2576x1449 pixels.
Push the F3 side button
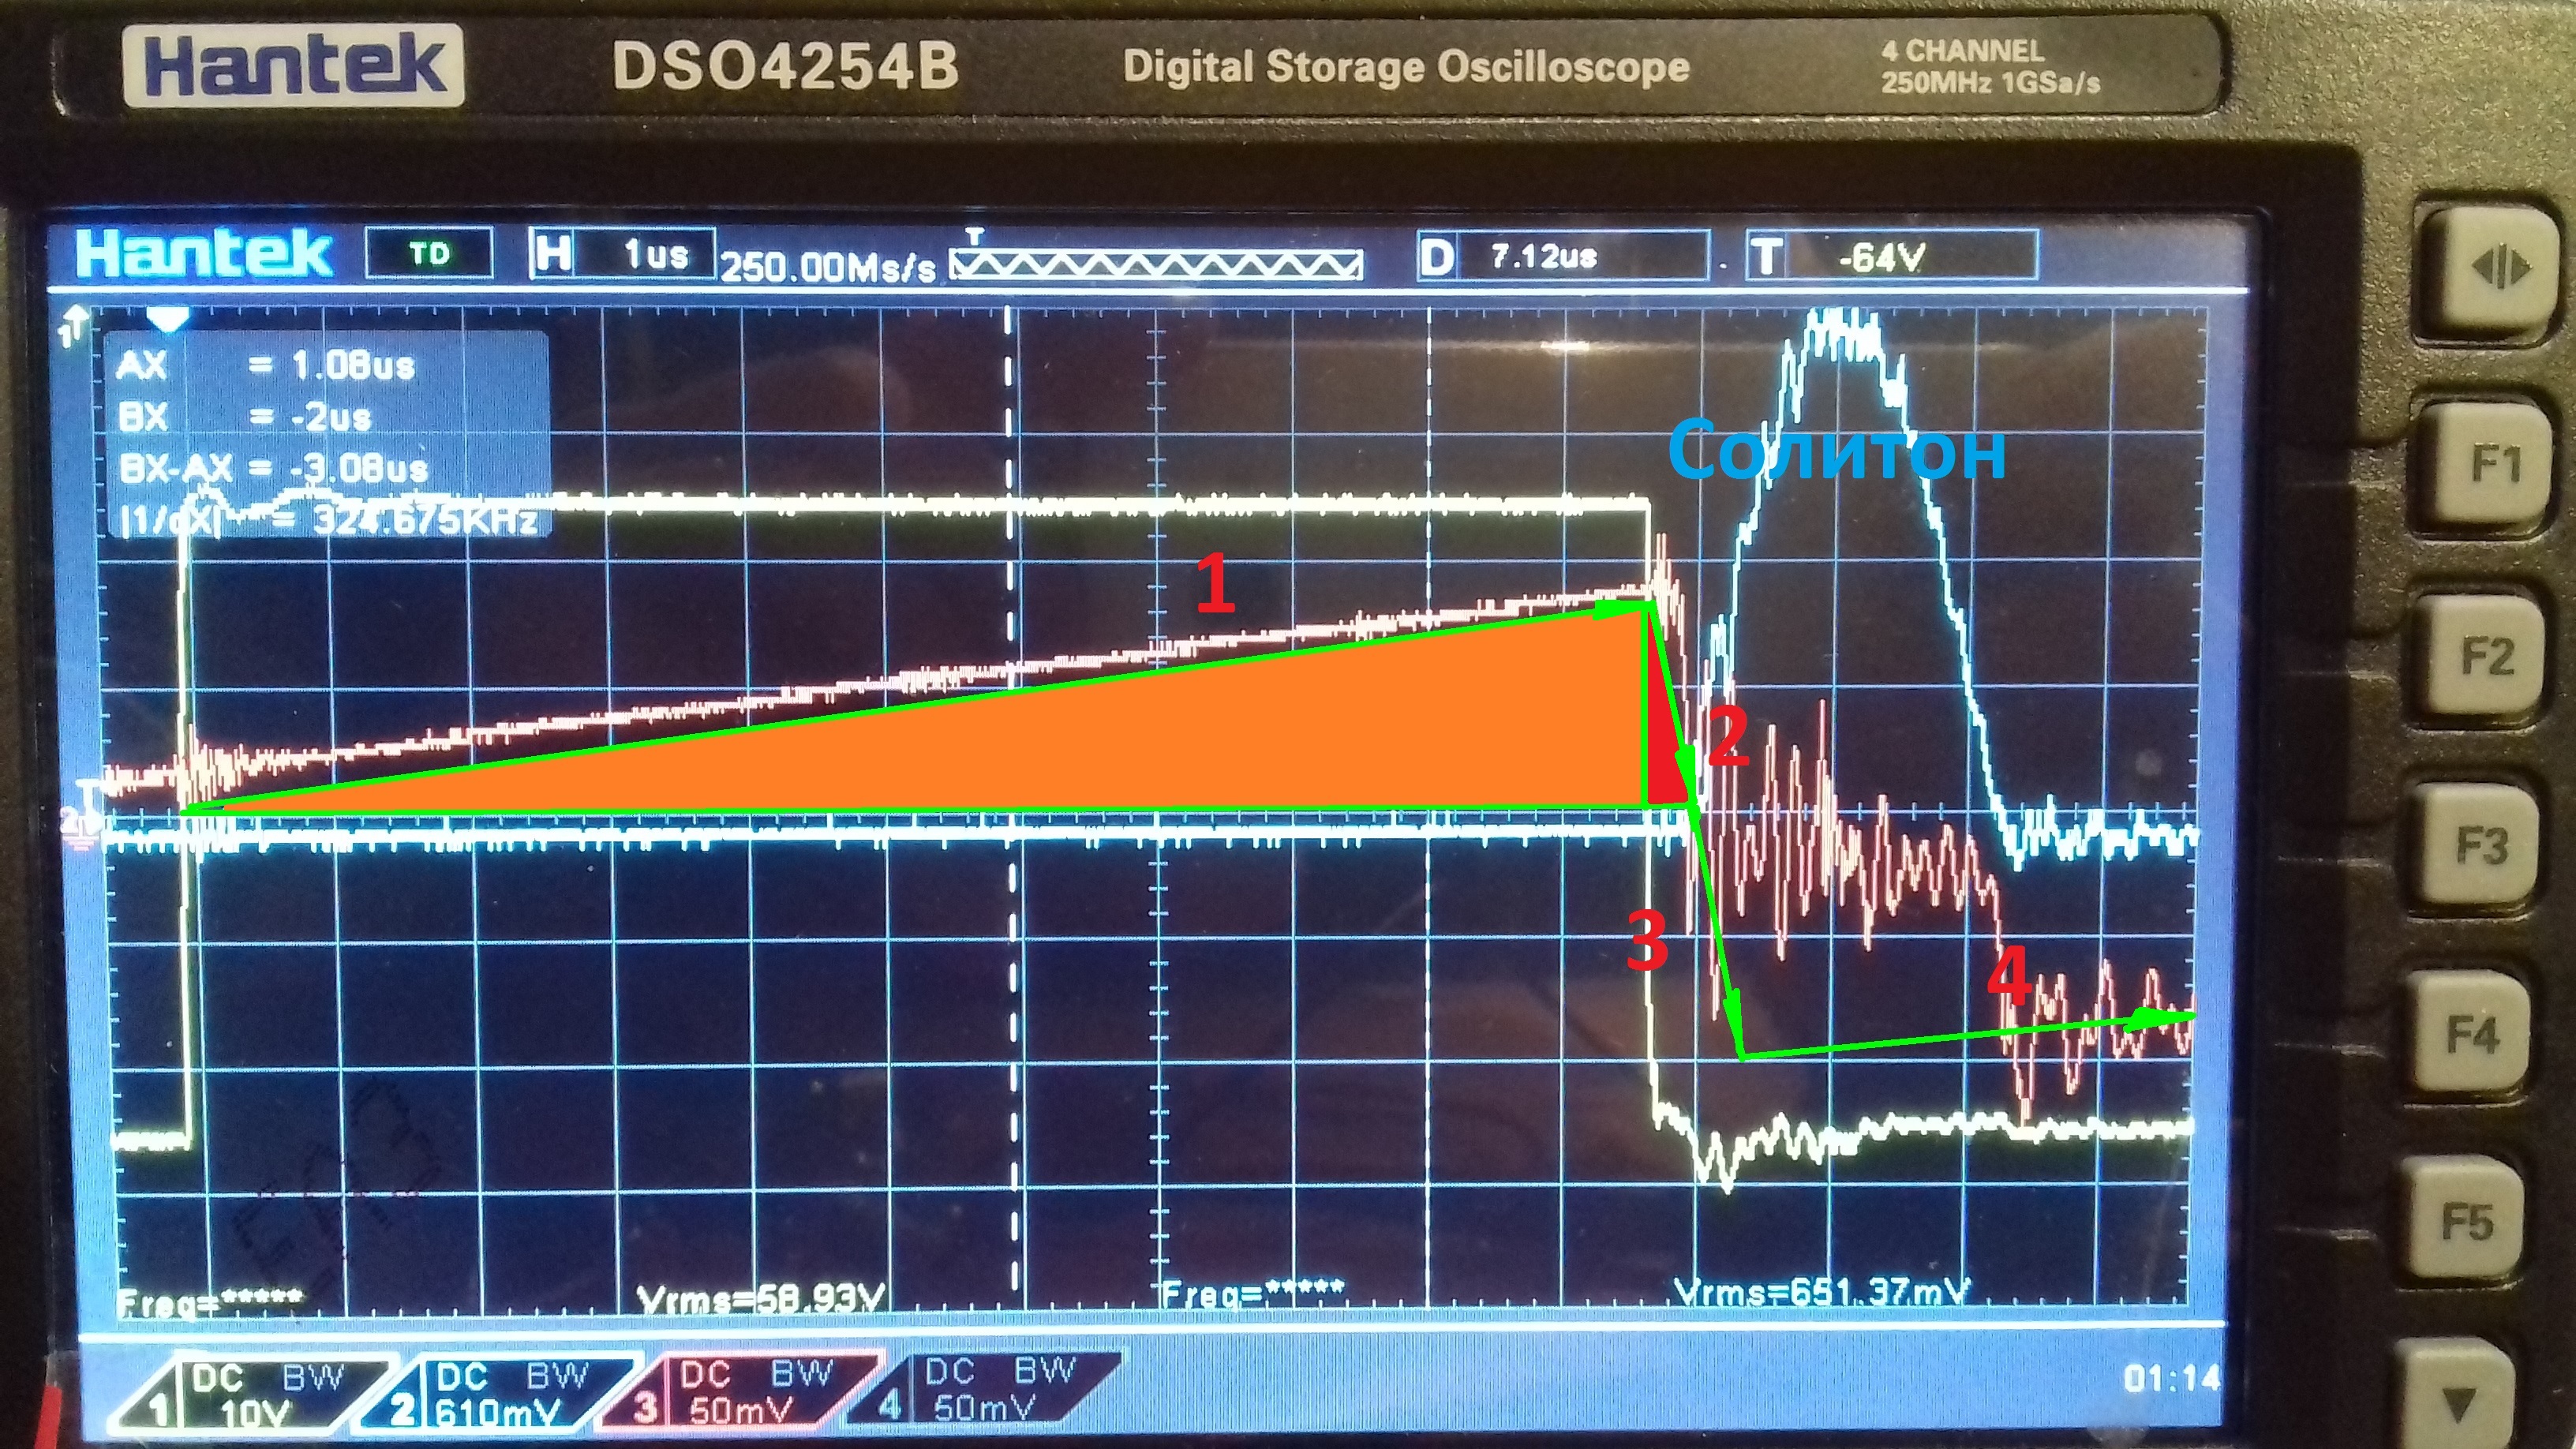2482,846
